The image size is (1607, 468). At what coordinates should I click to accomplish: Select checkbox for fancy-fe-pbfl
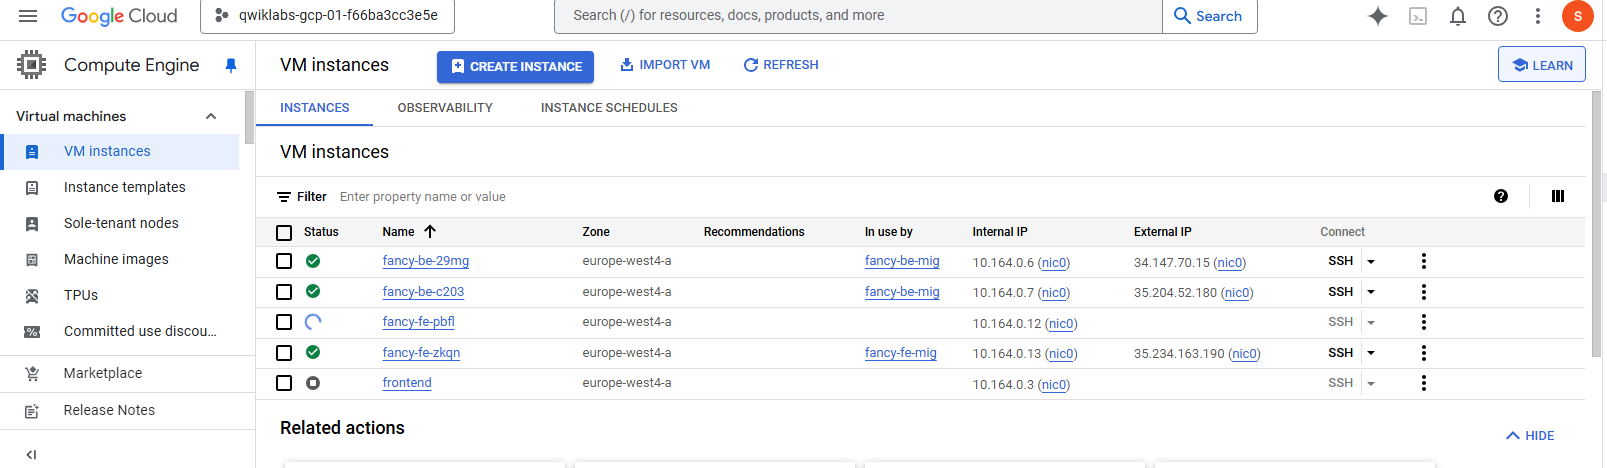[x=284, y=322]
